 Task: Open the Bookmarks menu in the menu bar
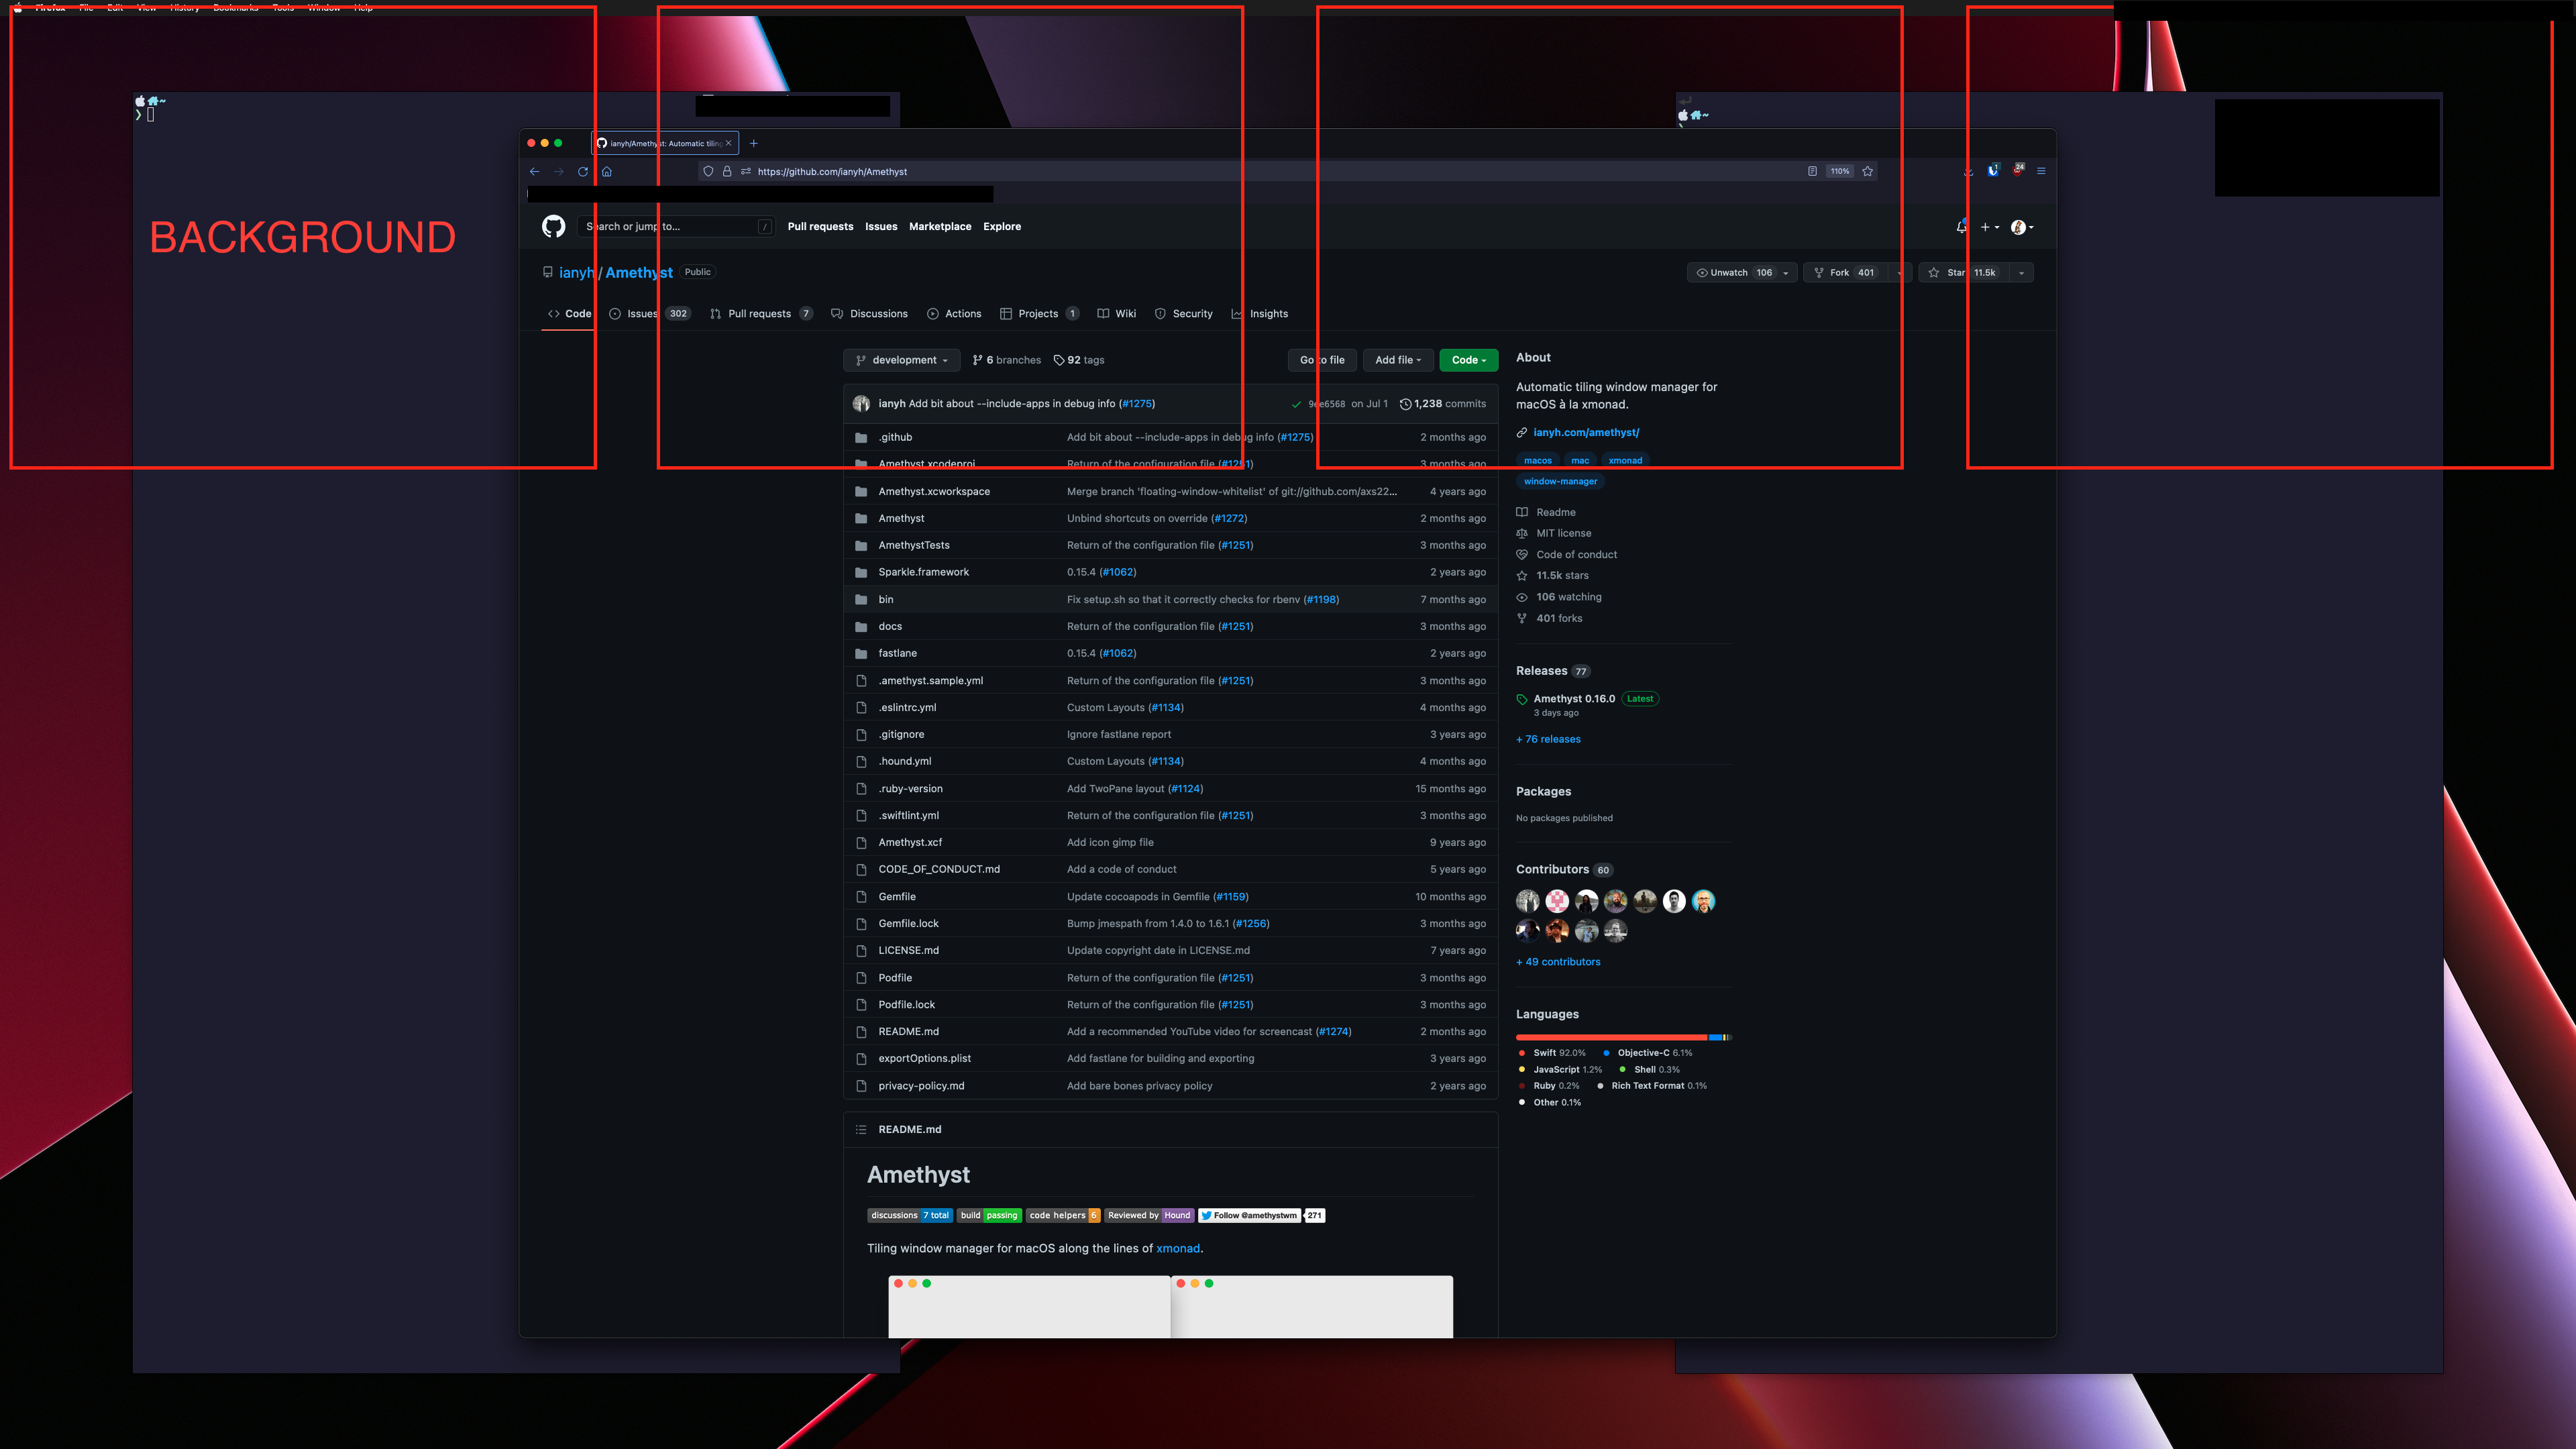[236, 8]
